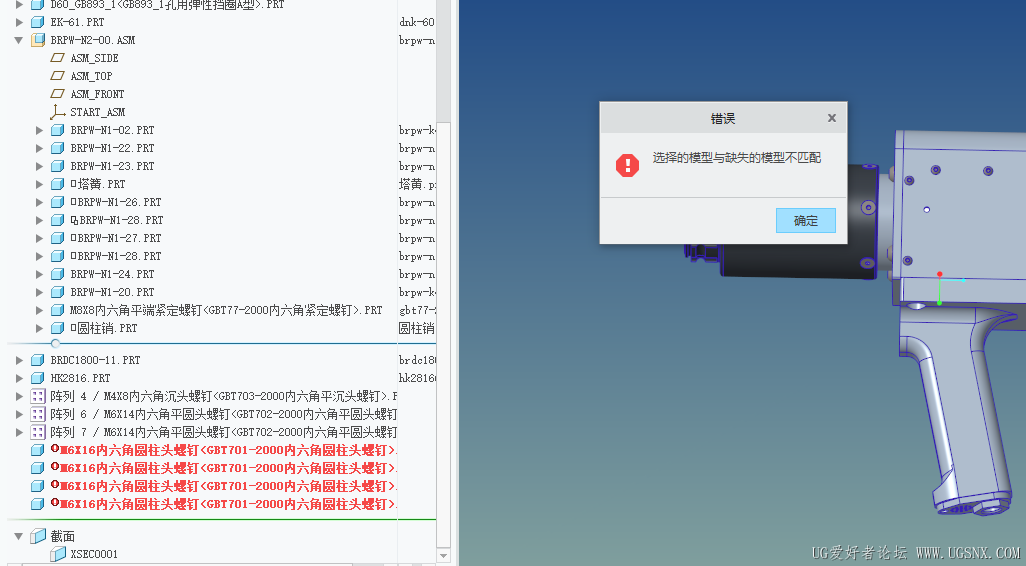Viewport: 1026px width, 566px height.
Task: Click the BRDC1800-11.PRT part icon
Action: click(38, 361)
